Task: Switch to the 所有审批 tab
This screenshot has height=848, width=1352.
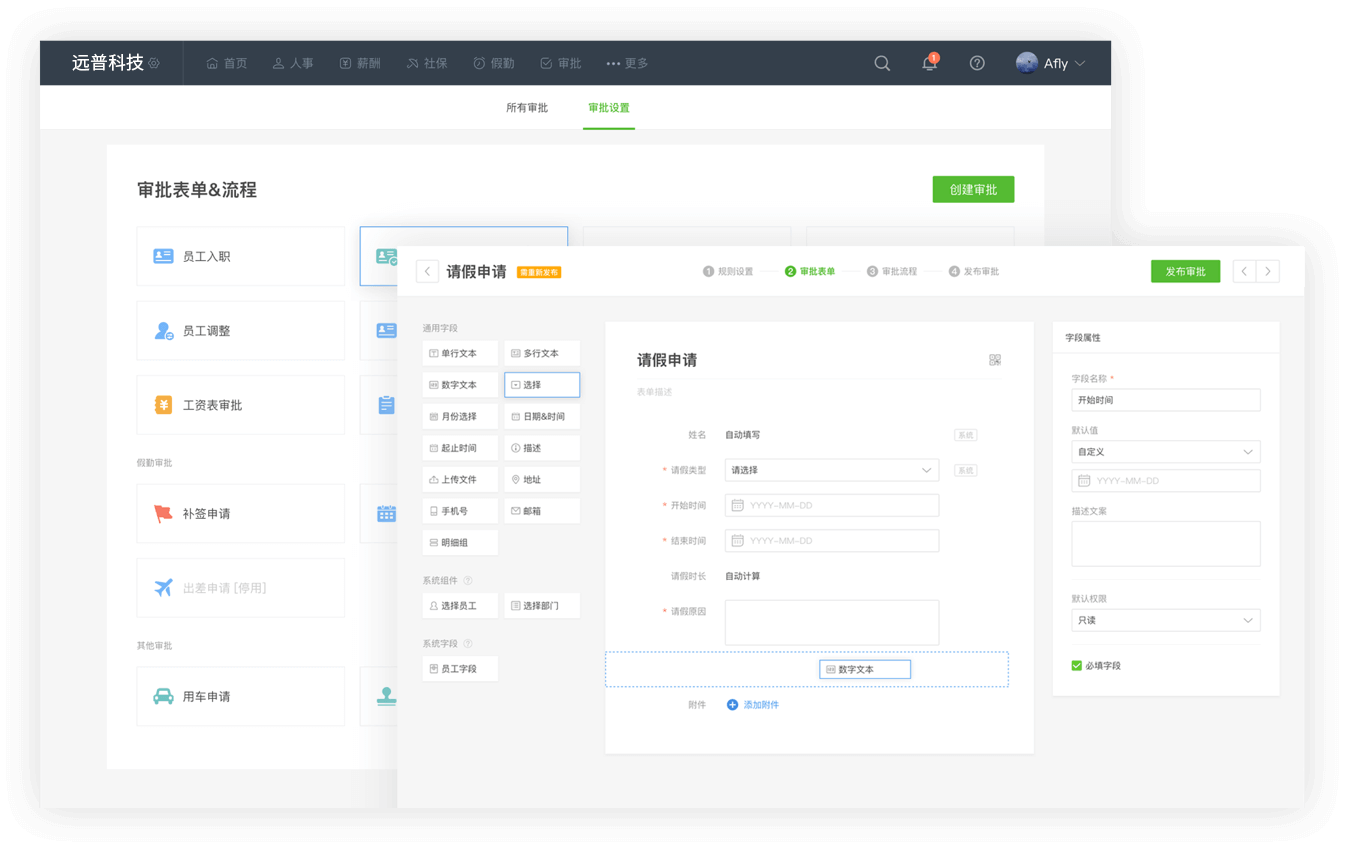Action: [527, 108]
